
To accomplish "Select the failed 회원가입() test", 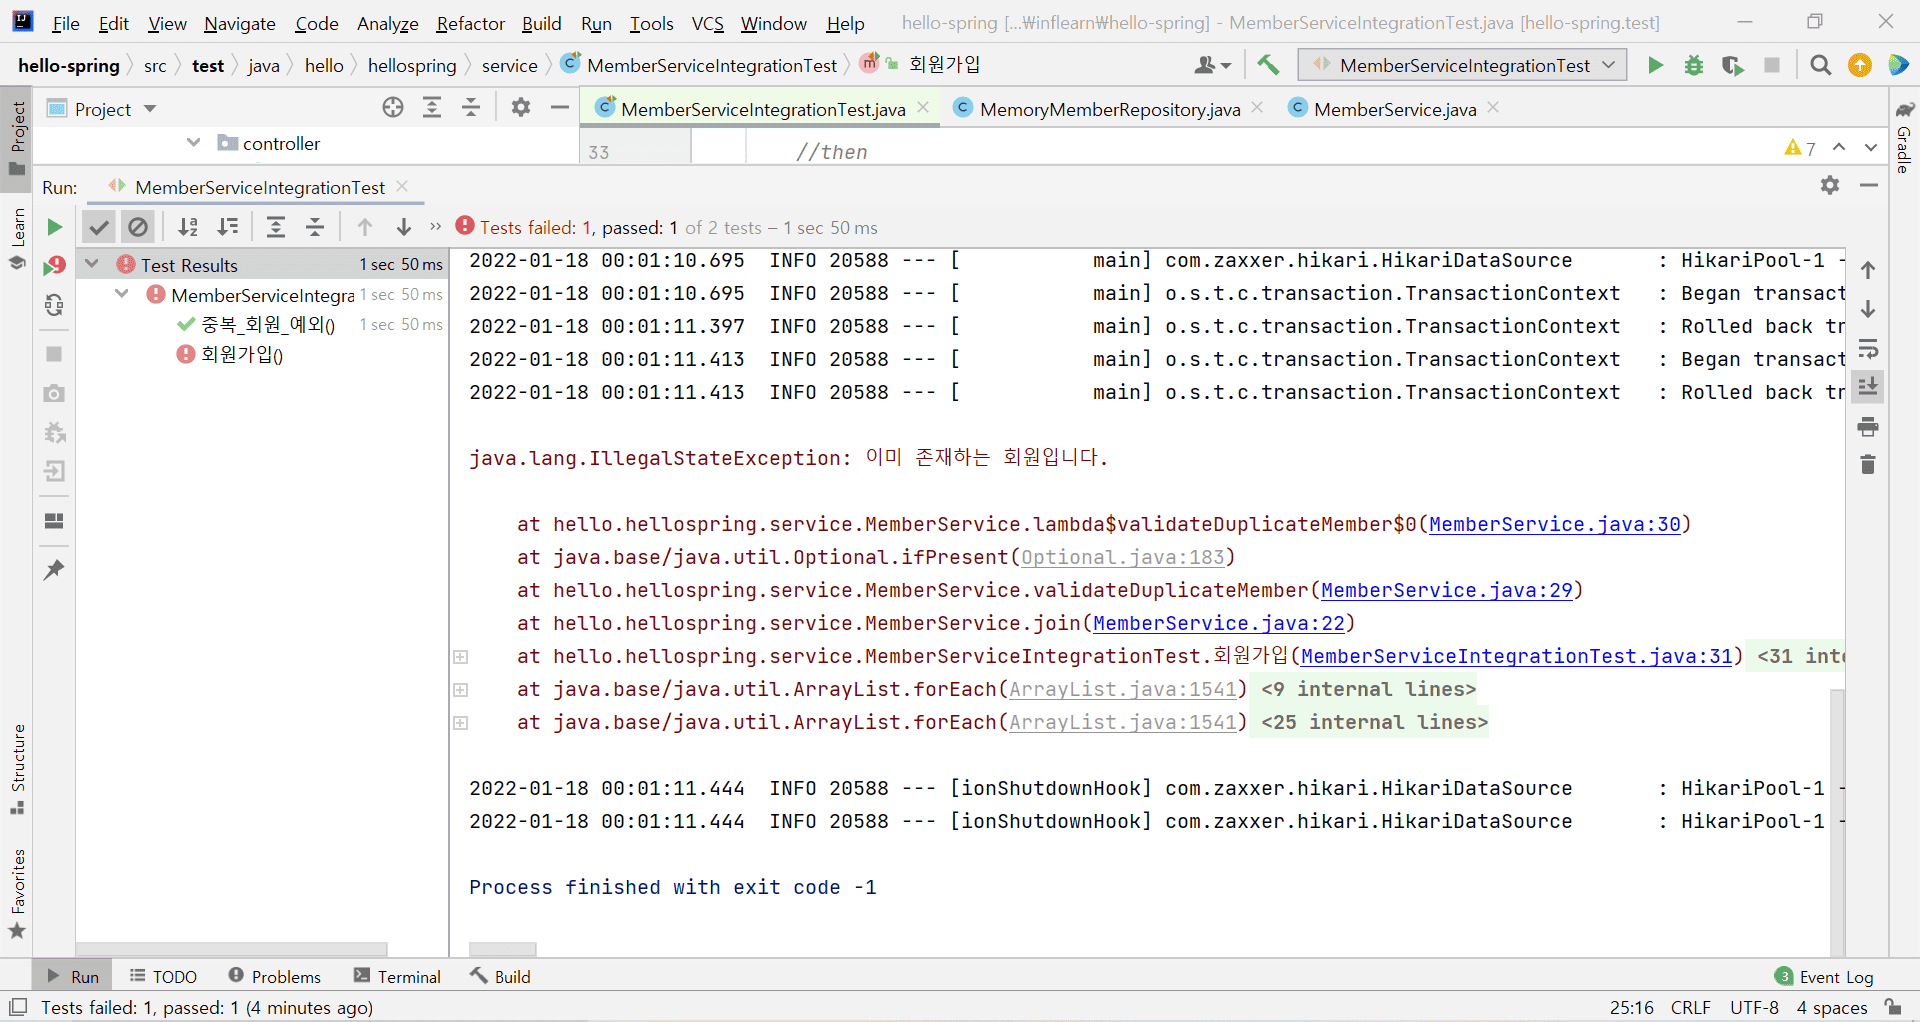I will (242, 354).
